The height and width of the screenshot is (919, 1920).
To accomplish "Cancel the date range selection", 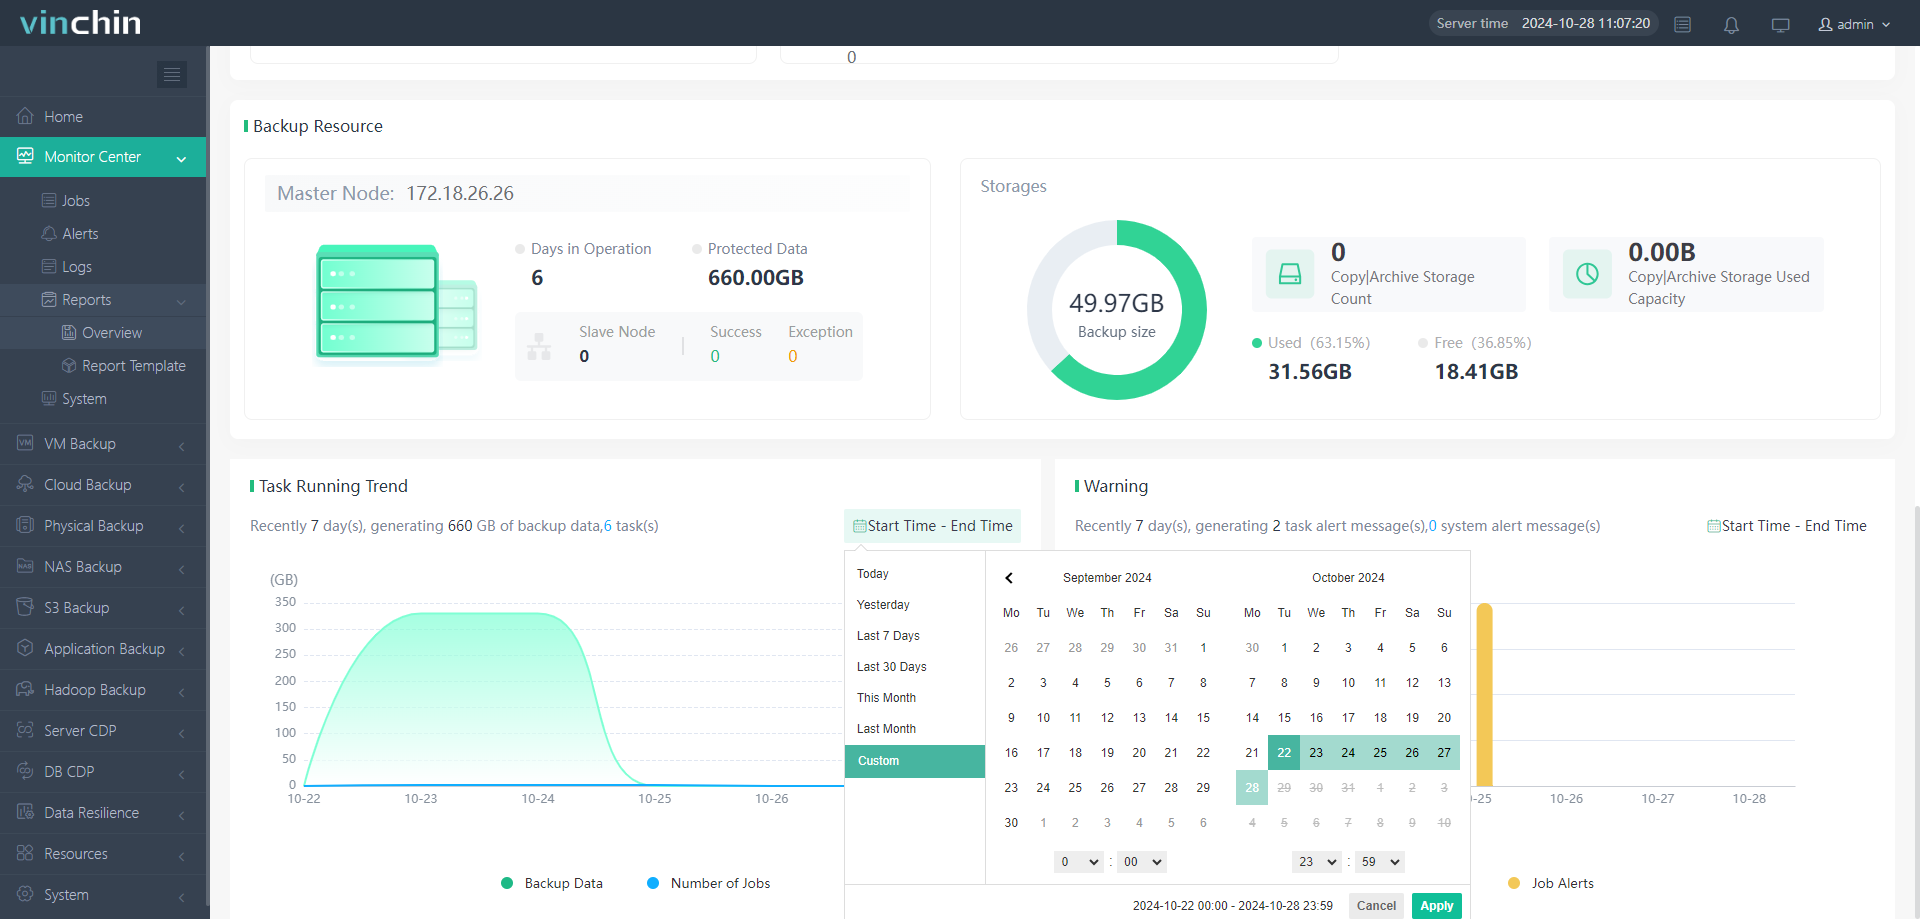I will click(x=1376, y=905).
